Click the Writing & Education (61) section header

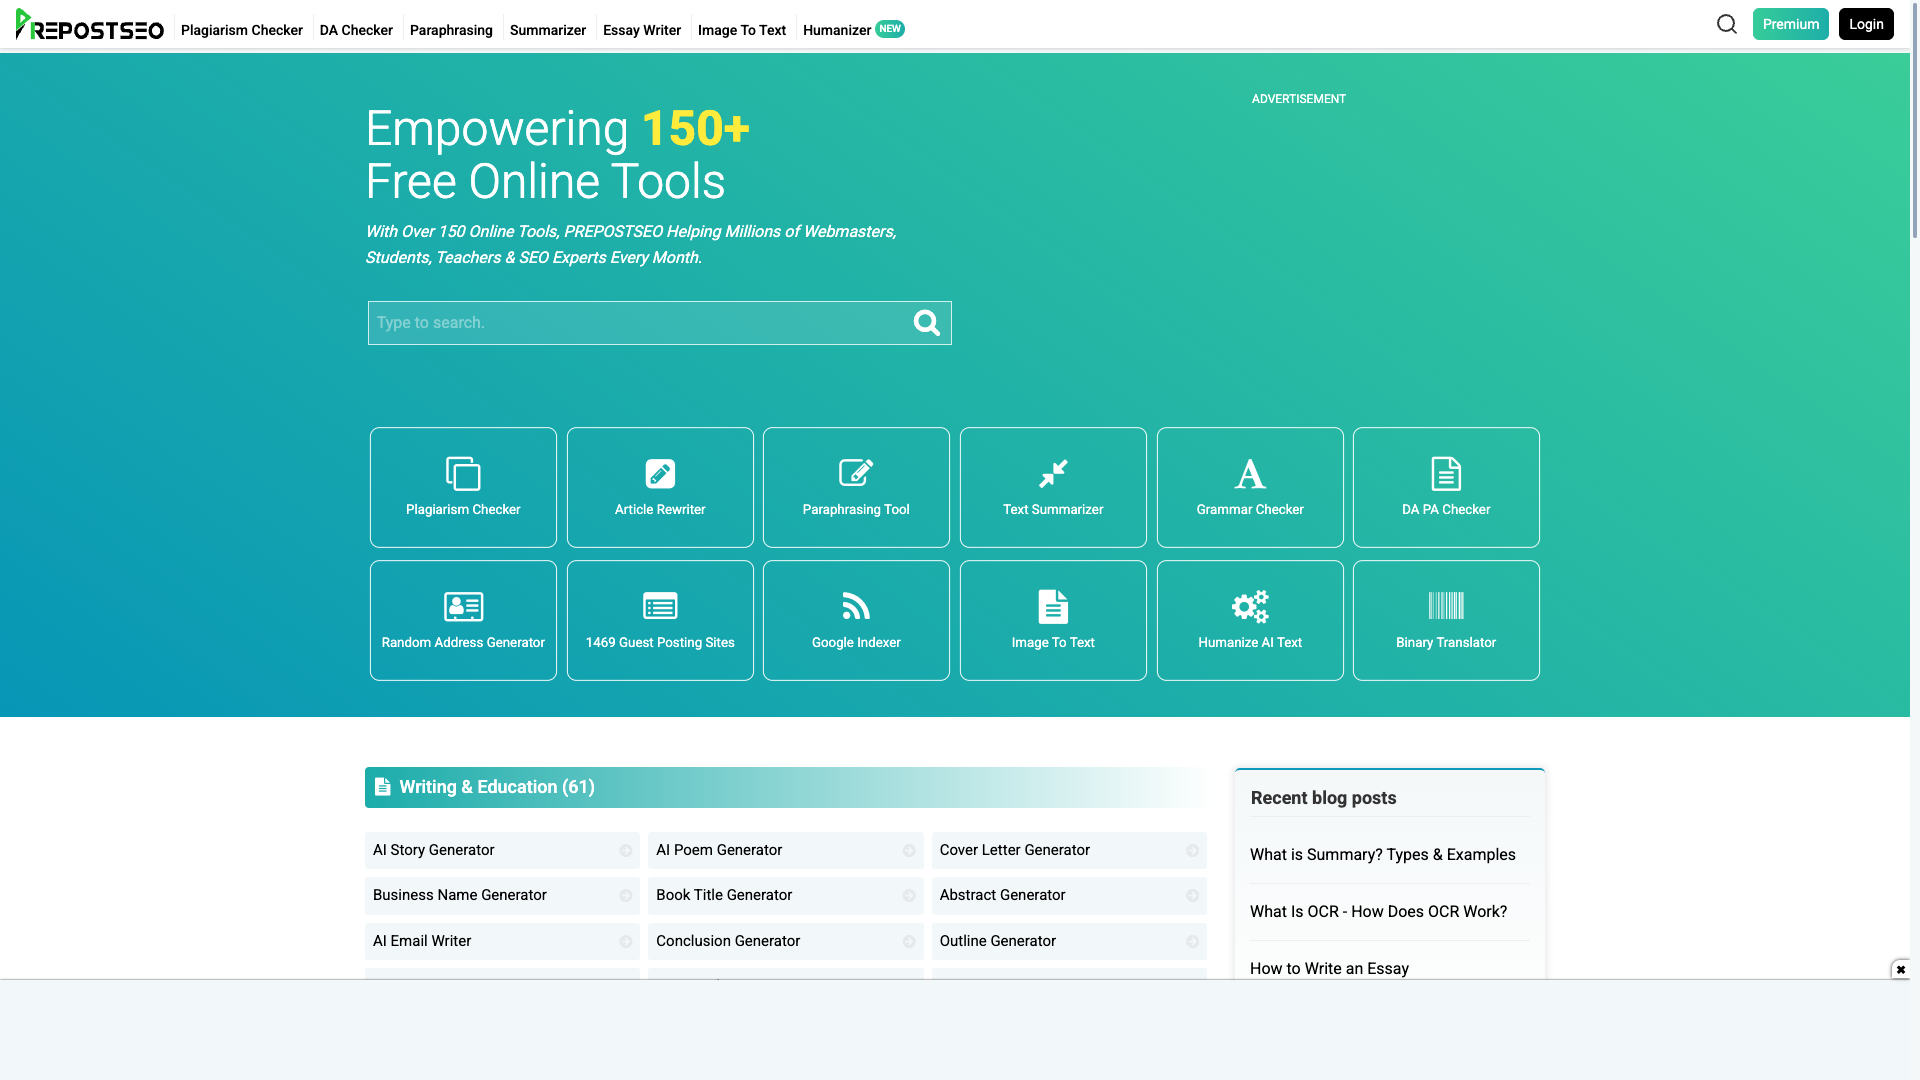click(x=785, y=787)
